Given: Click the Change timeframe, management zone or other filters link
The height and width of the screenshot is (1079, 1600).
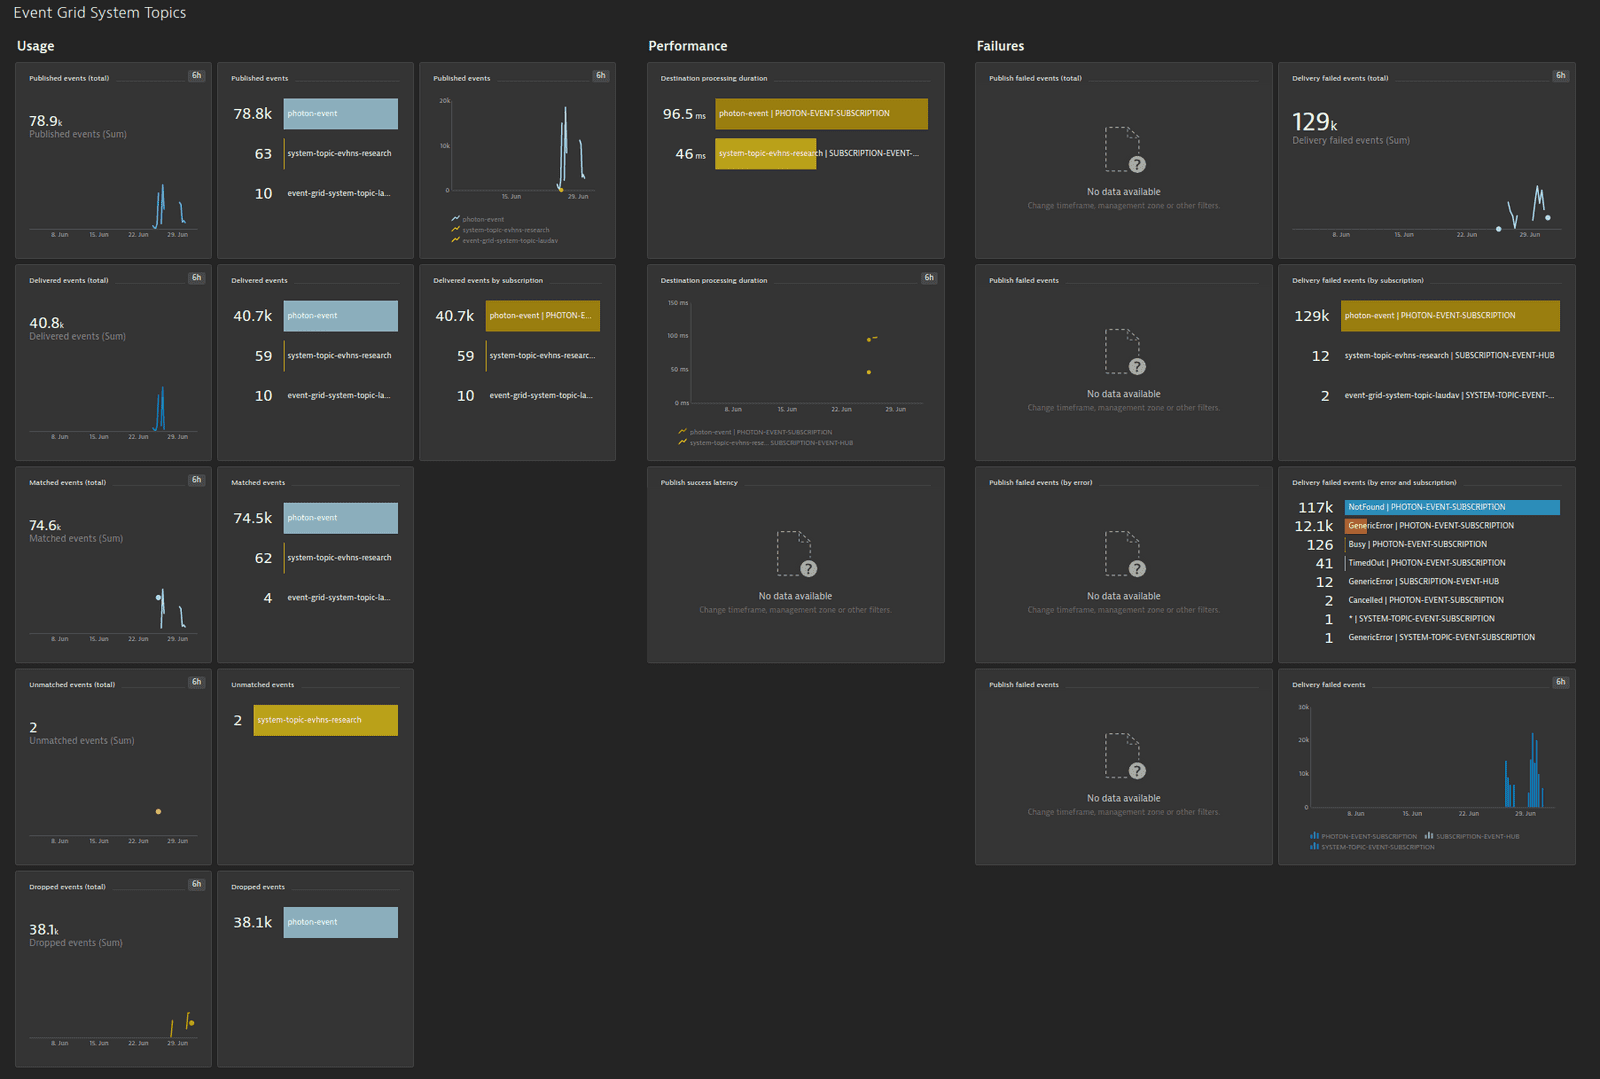Looking at the screenshot, I should point(1123,205).
